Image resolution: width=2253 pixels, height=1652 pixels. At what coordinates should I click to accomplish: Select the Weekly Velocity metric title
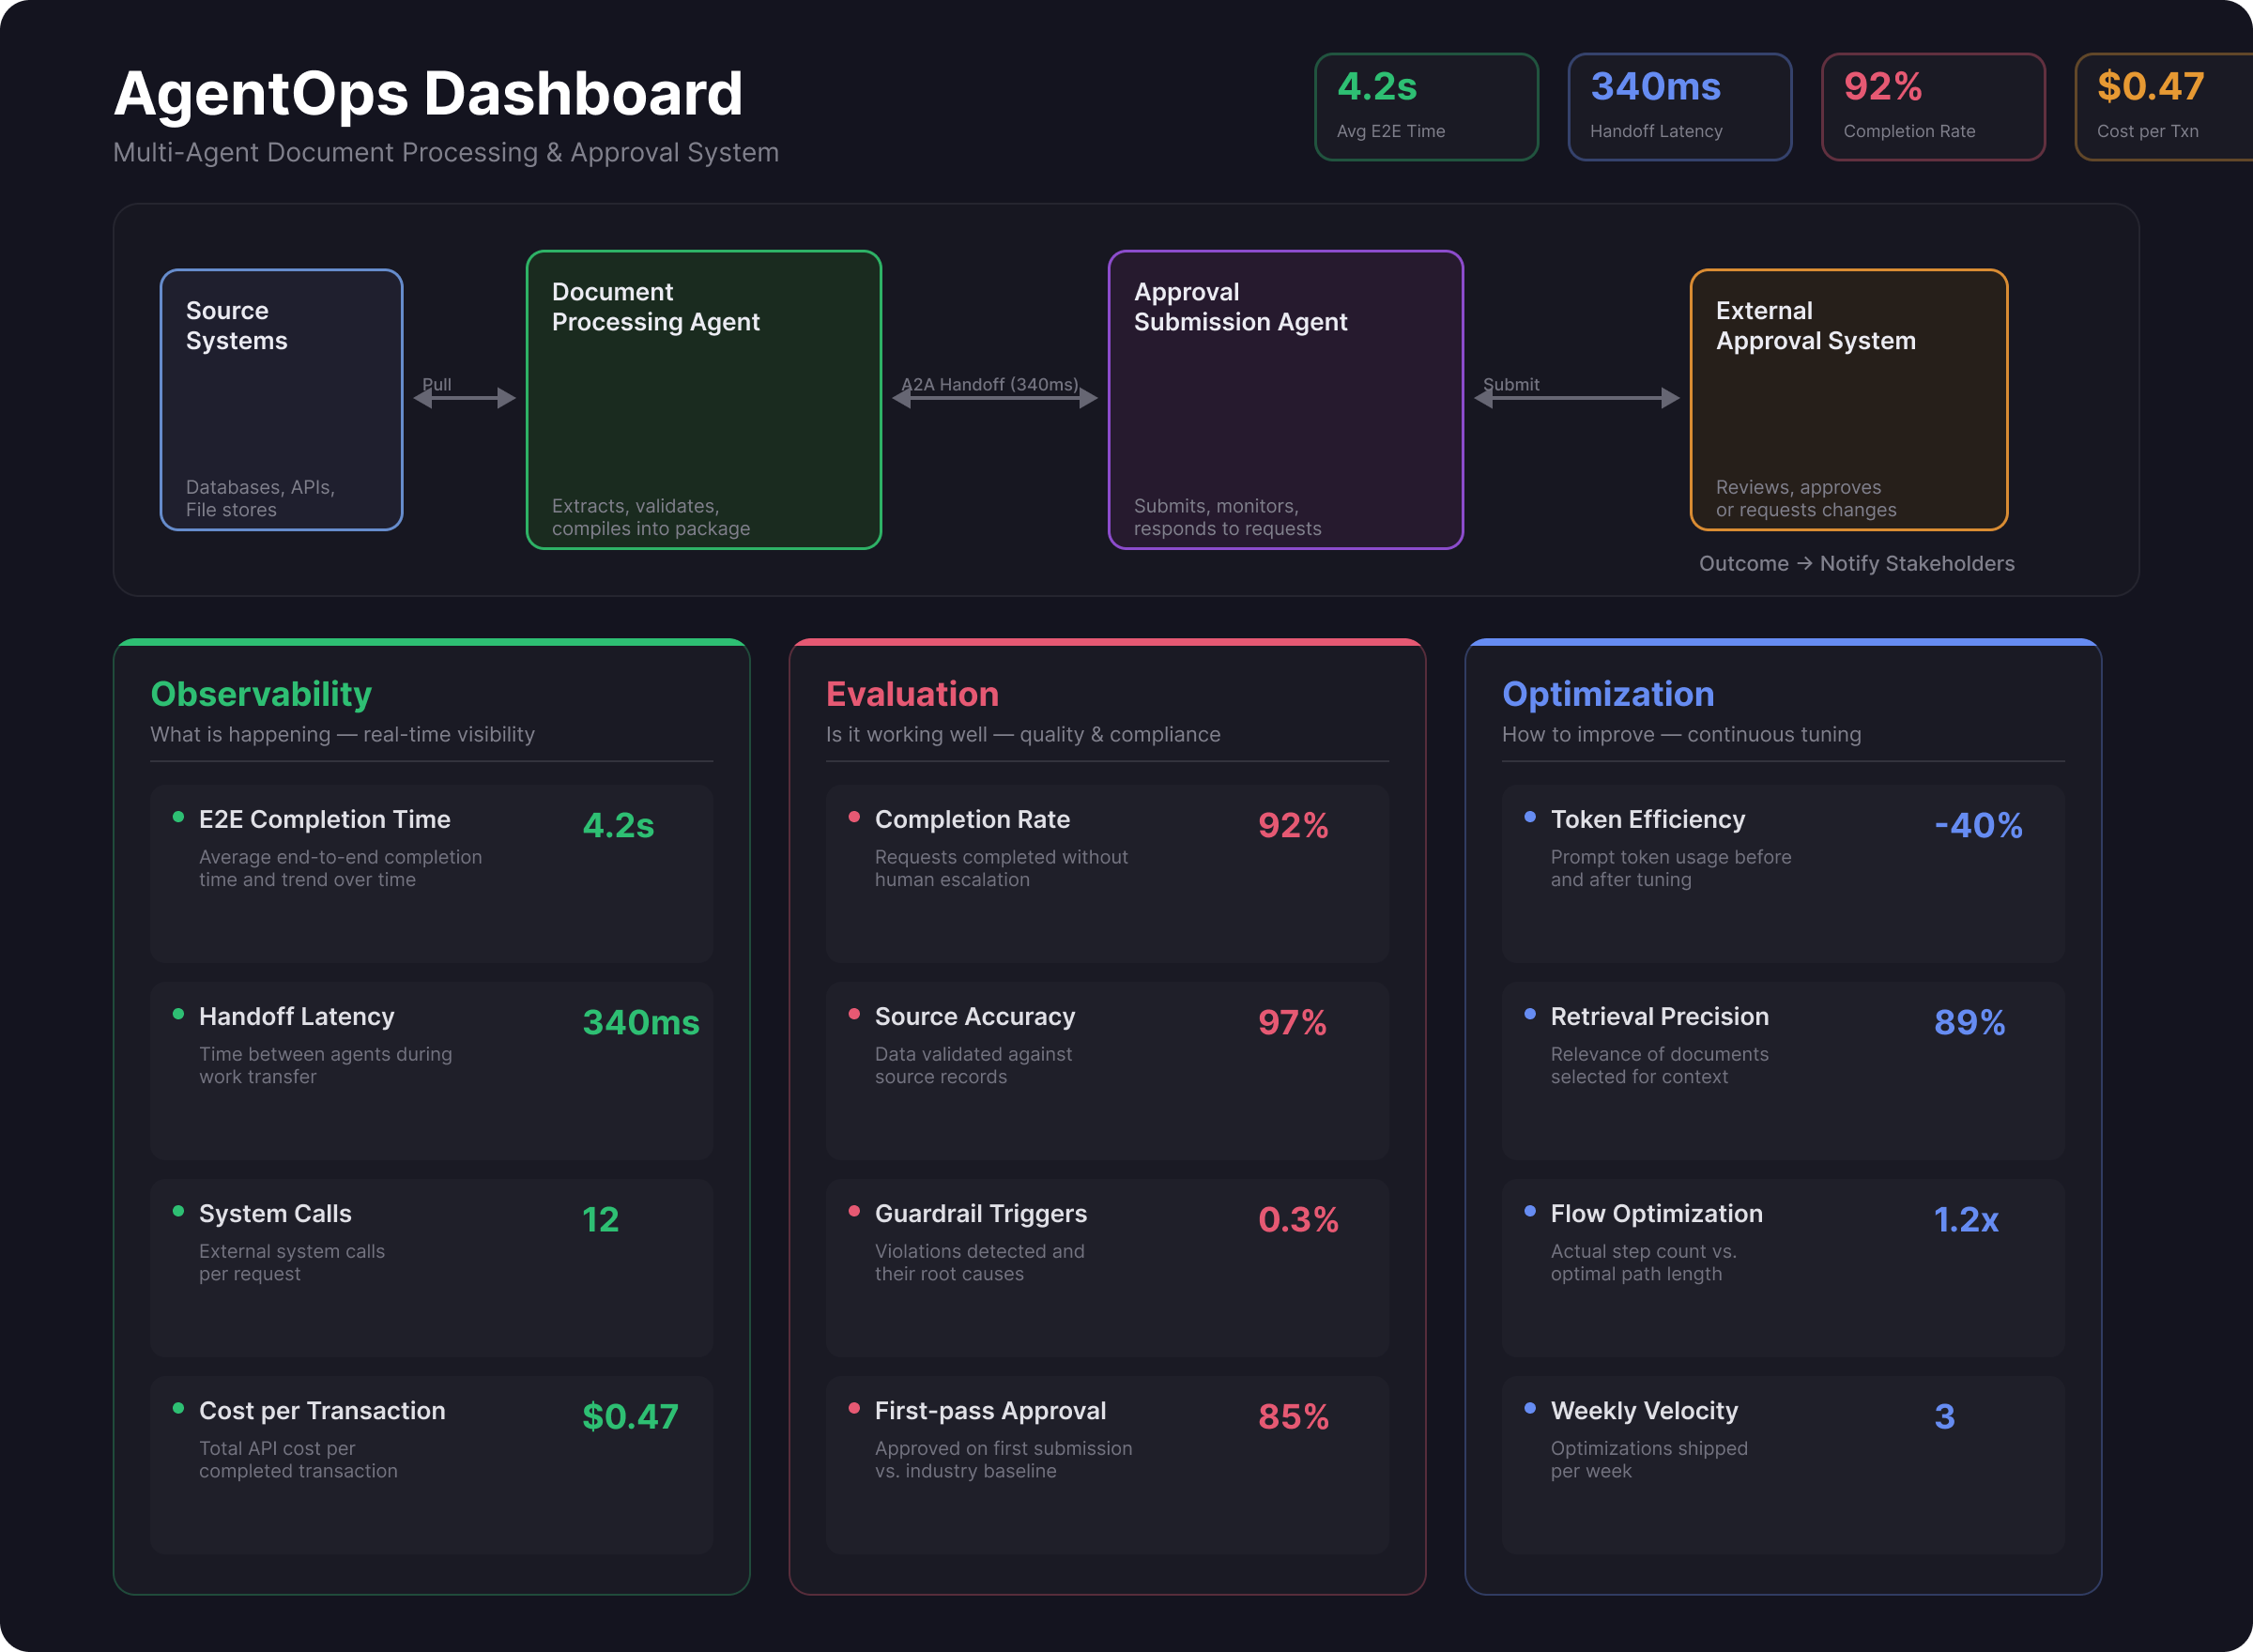1644,1410
